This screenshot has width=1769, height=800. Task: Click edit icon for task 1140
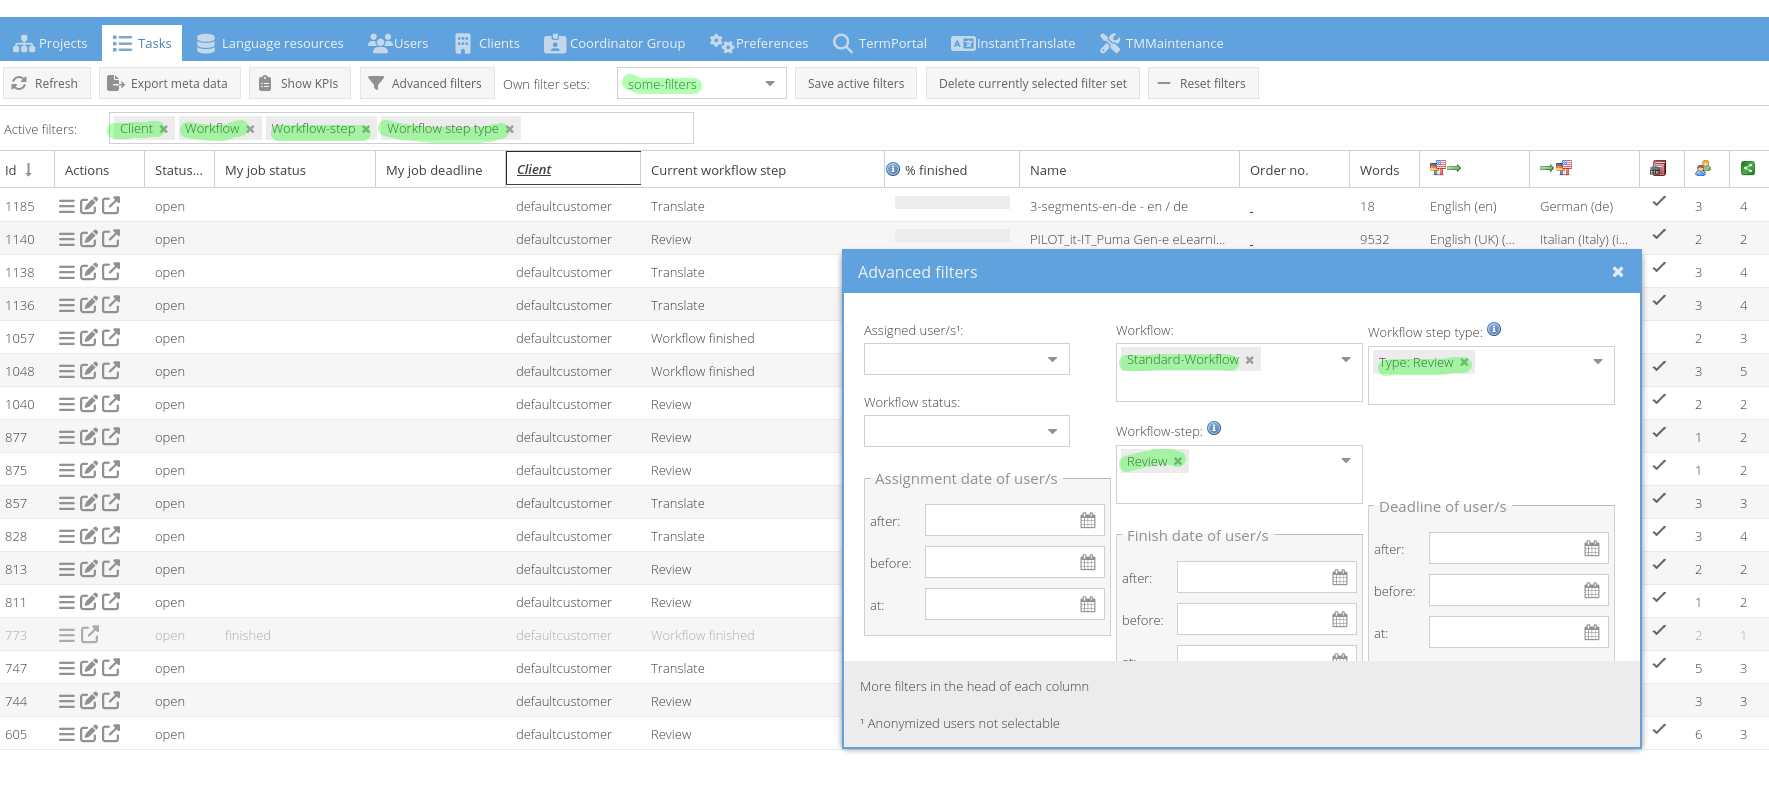89,239
